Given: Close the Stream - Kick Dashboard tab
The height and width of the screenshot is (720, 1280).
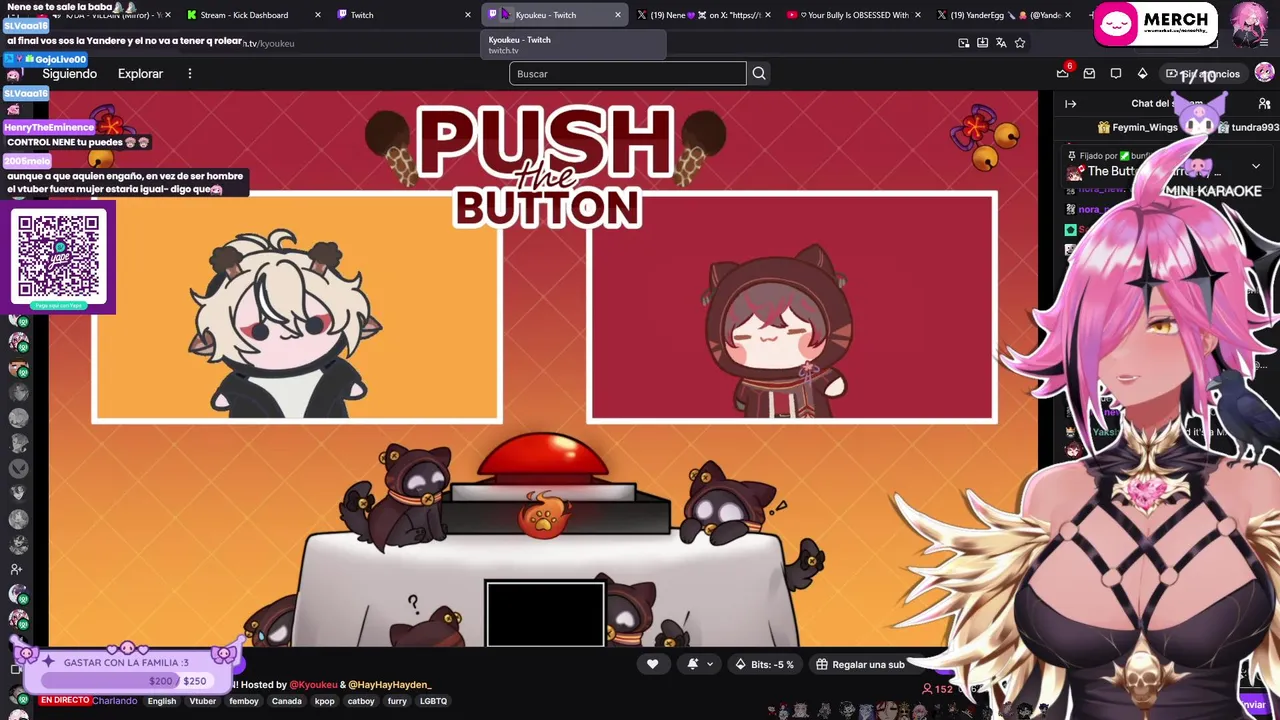Looking at the screenshot, I should (x=317, y=15).
